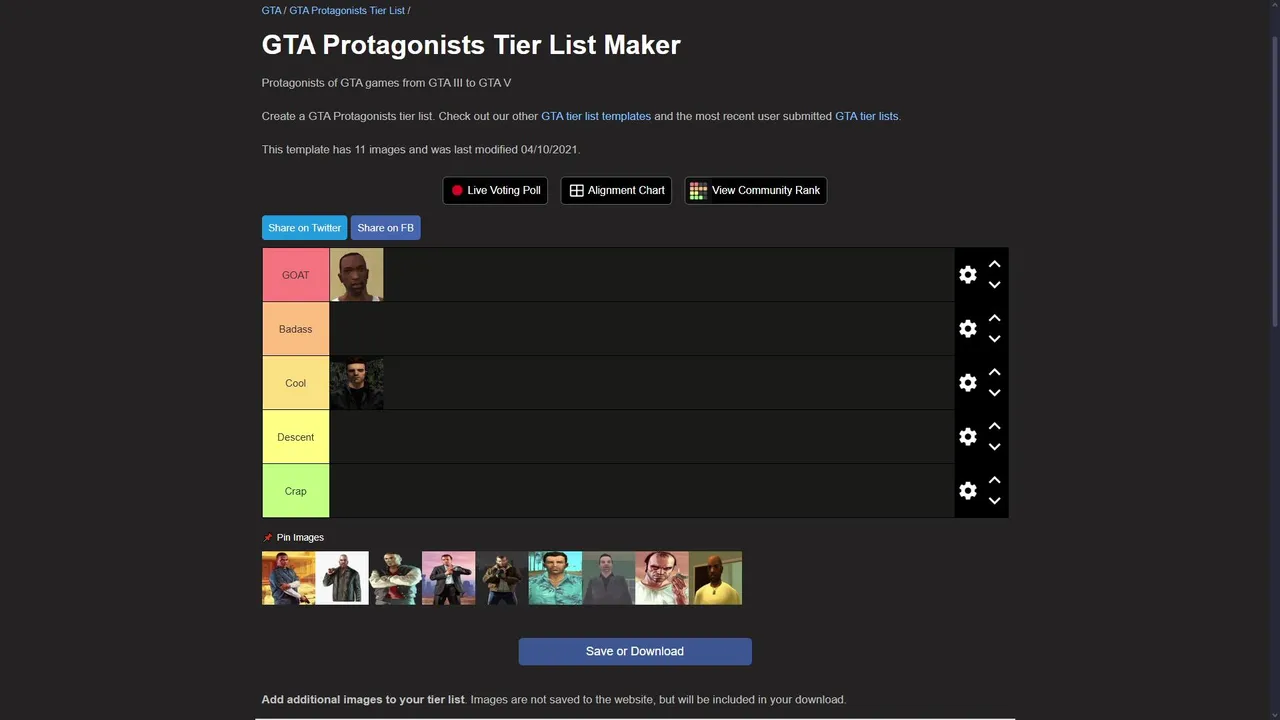Image resolution: width=1280 pixels, height=720 pixels.
Task: Select Claude image in Cool tier
Action: (357, 383)
